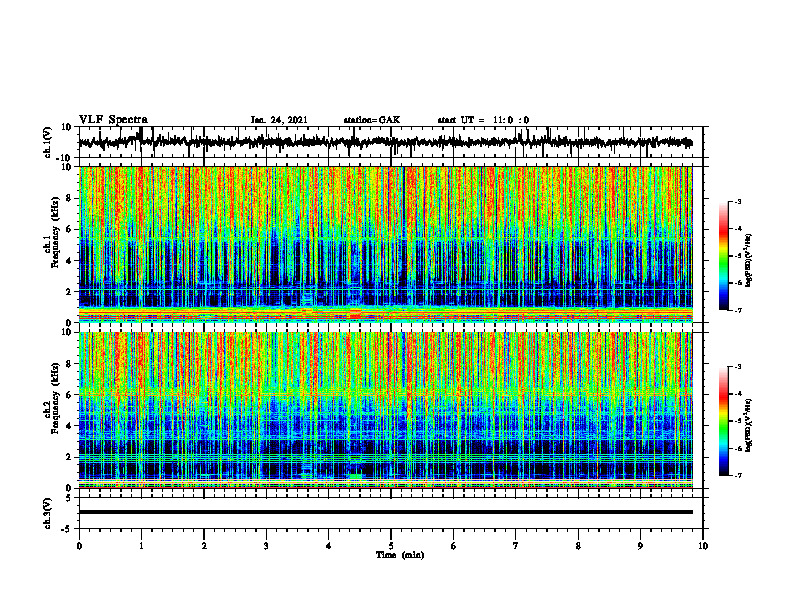Screen dimensions: 792x612
Task: Click time axis tick label "4"
Action: pos(328,546)
